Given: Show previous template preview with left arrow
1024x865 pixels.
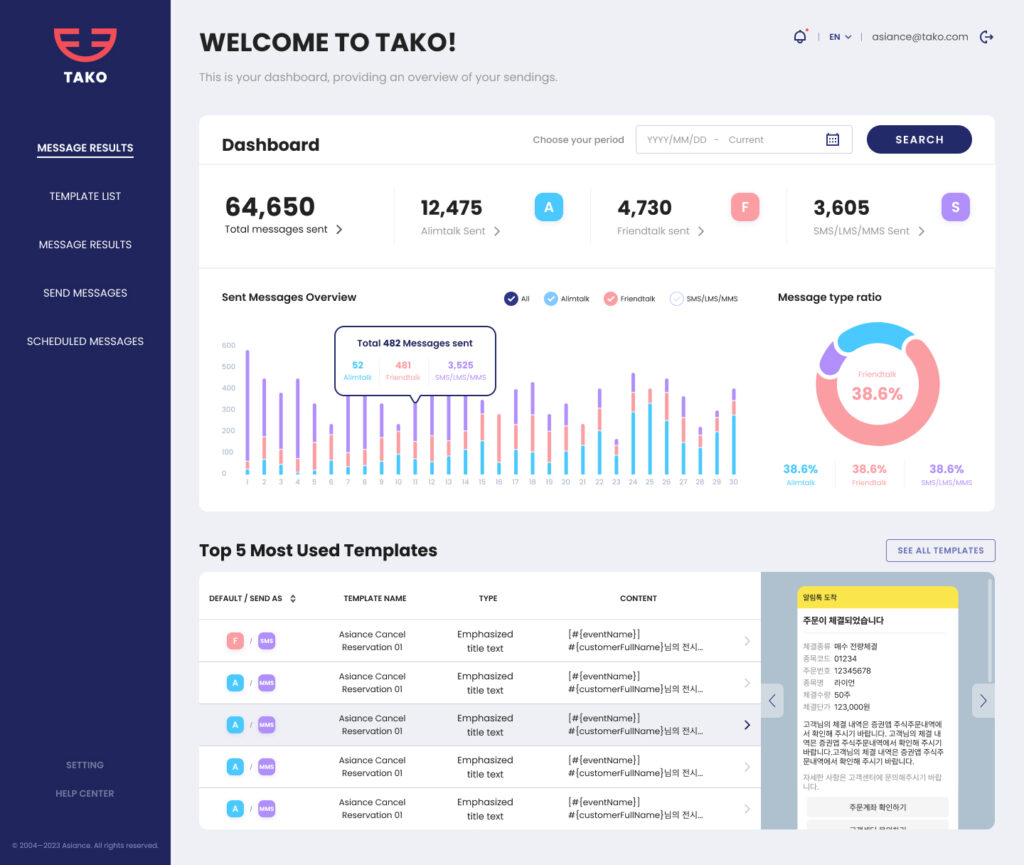Looking at the screenshot, I should [x=772, y=700].
